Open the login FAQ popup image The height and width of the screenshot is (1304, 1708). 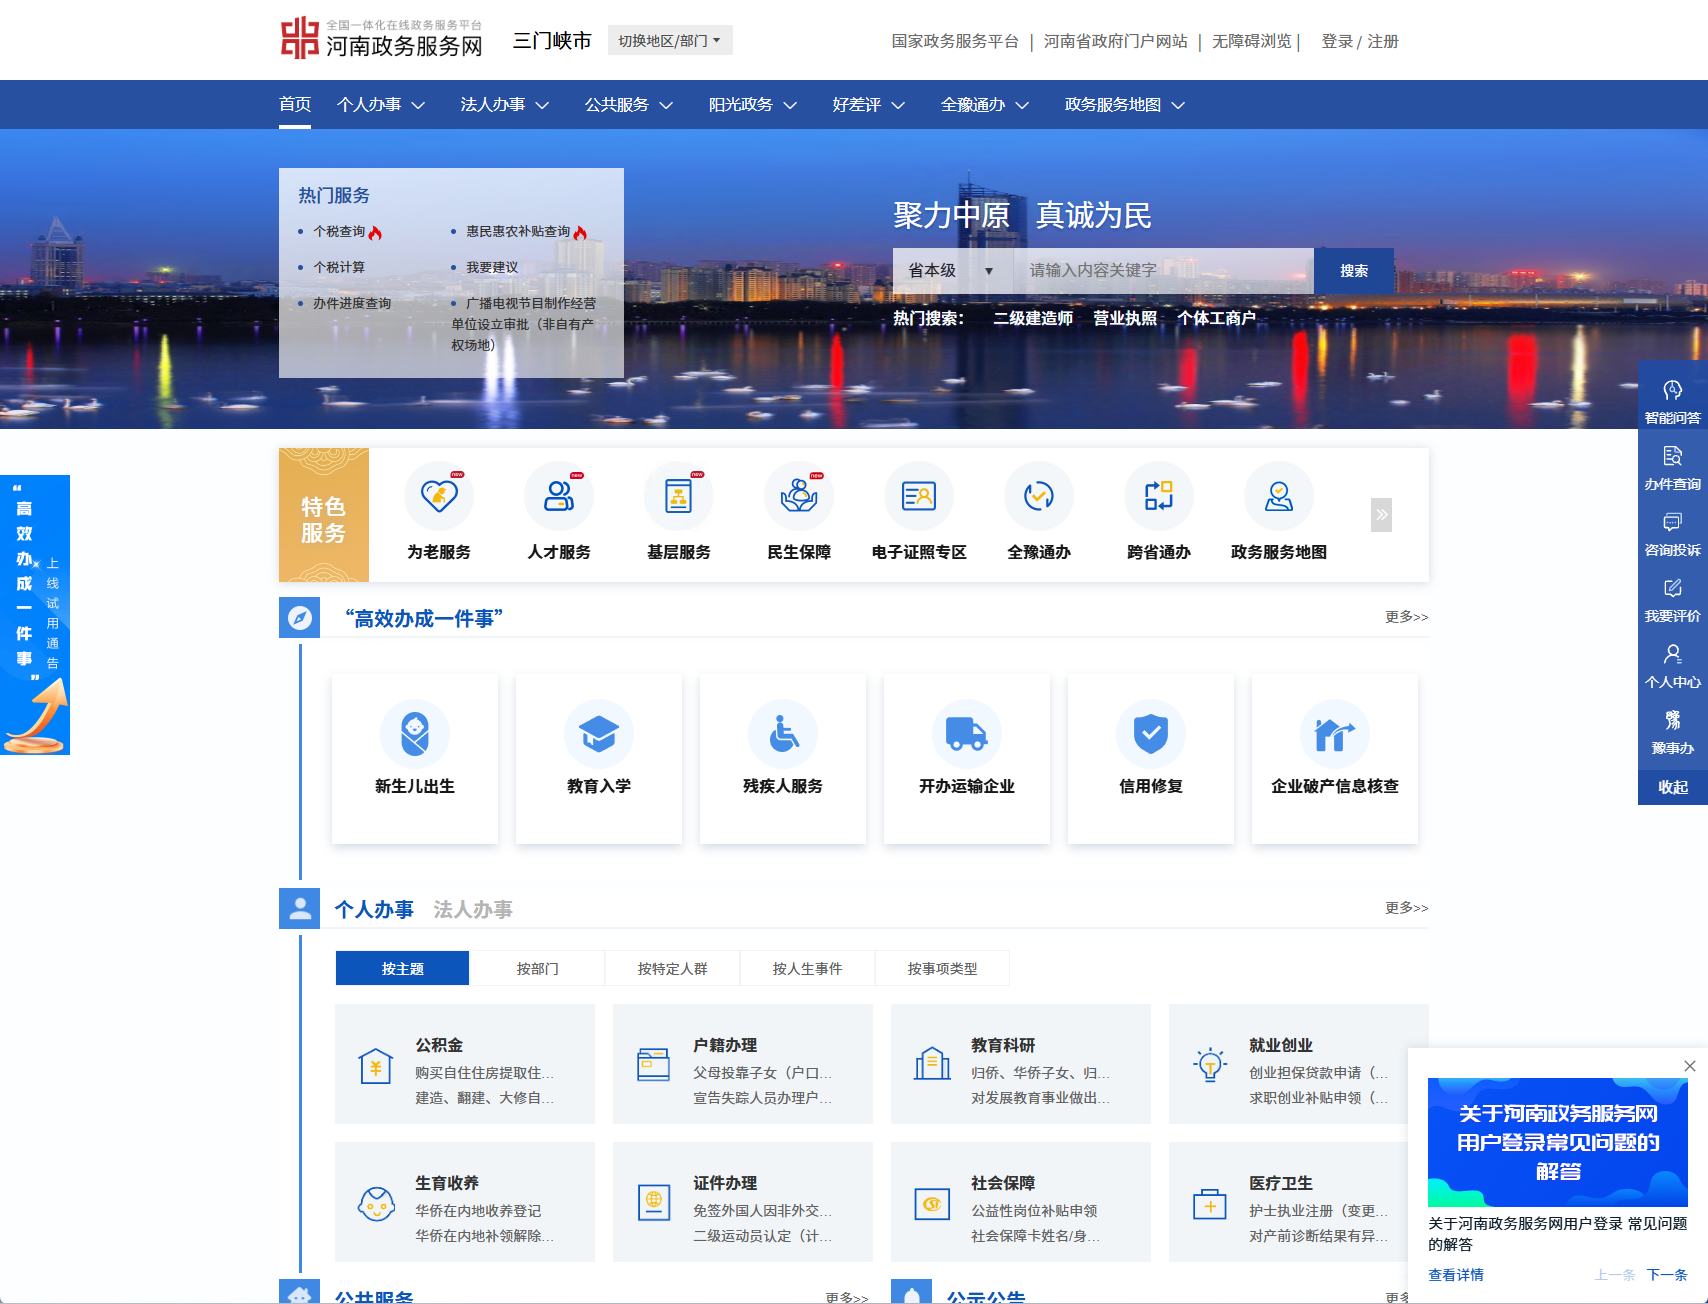click(x=1558, y=1142)
